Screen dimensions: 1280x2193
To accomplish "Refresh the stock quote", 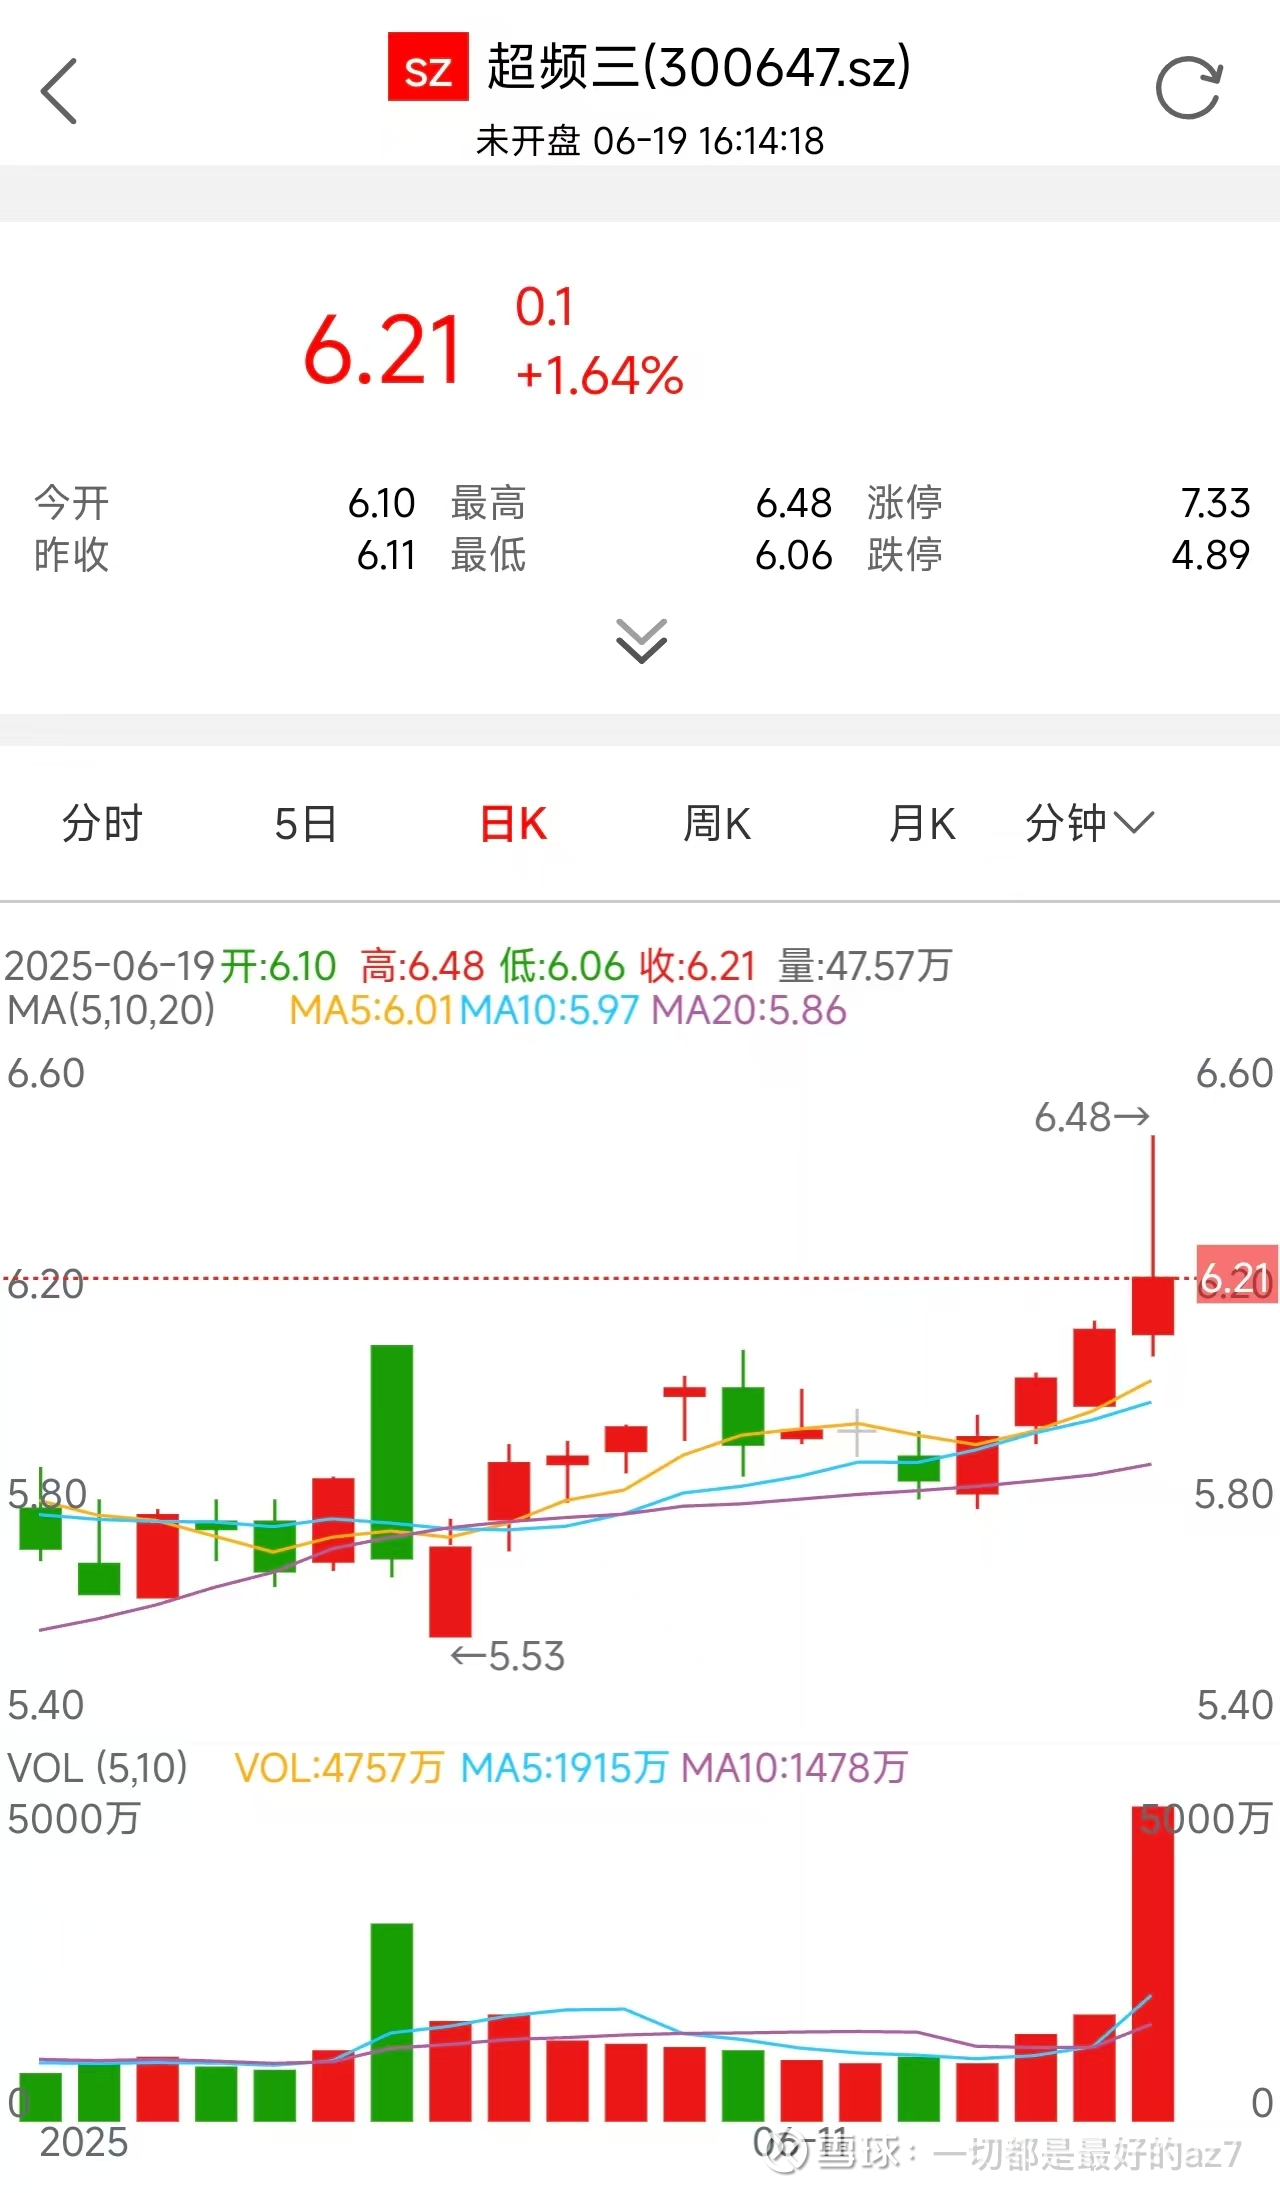I will pyautogui.click(x=1189, y=89).
